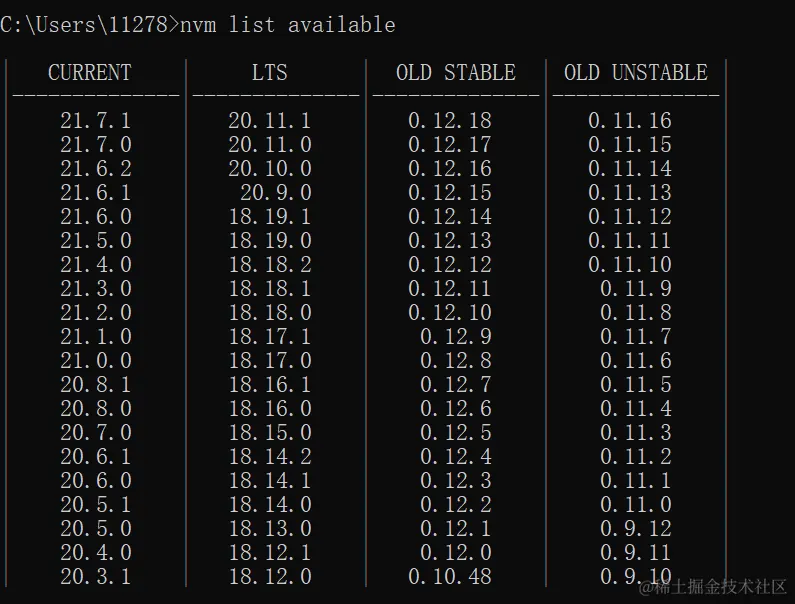Select version 21.0.0
795x604 pixels.
coord(96,361)
